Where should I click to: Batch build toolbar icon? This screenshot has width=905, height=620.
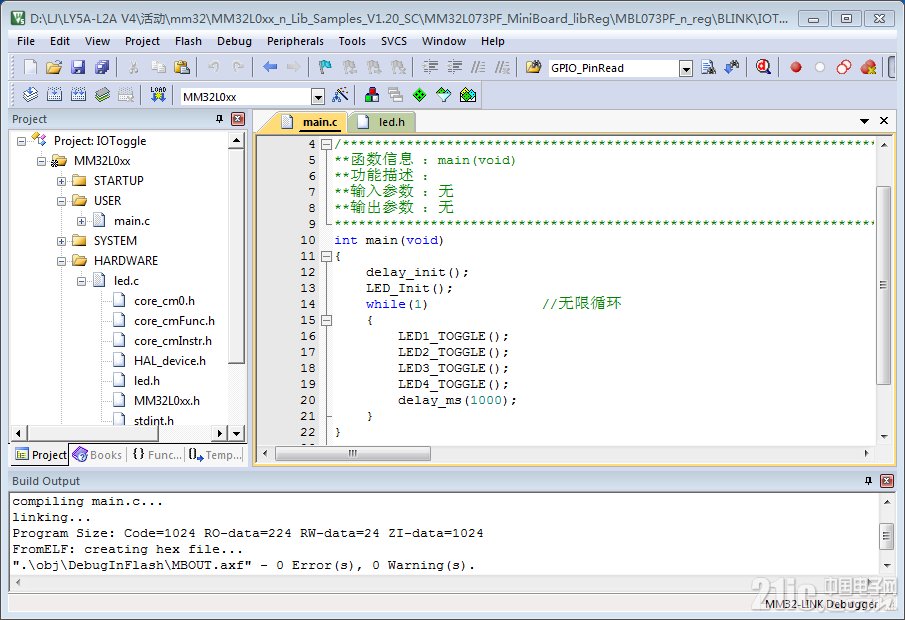[102, 95]
